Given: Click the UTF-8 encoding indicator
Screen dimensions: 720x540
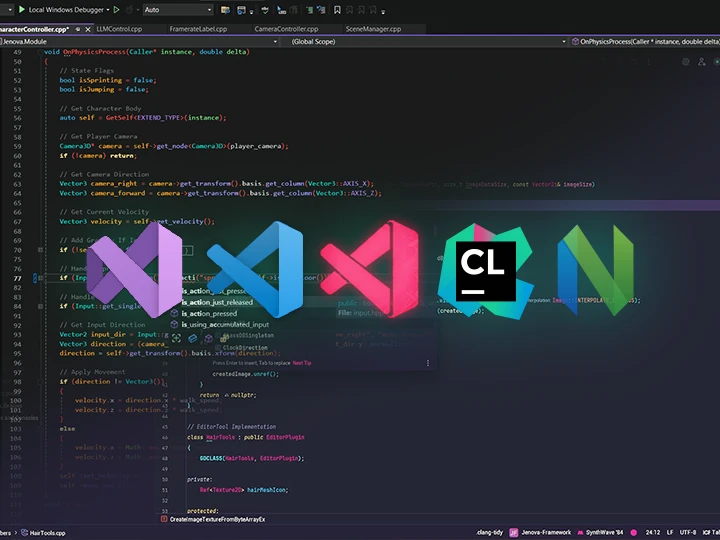Looking at the screenshot, I should (x=688, y=533).
